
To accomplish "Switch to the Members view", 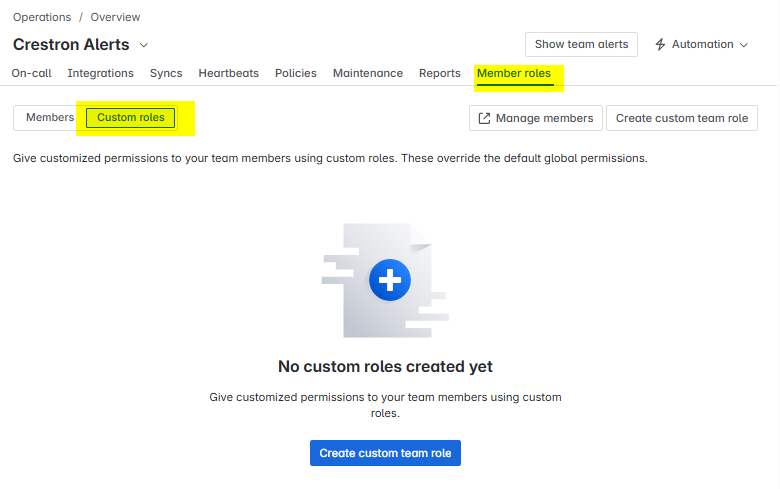I will [x=50, y=117].
